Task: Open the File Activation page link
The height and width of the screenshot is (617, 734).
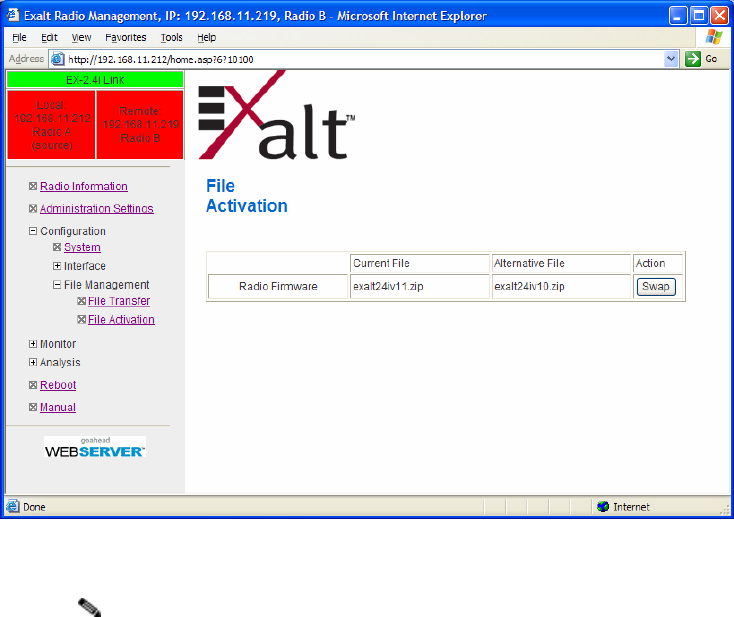Action: tap(121, 320)
